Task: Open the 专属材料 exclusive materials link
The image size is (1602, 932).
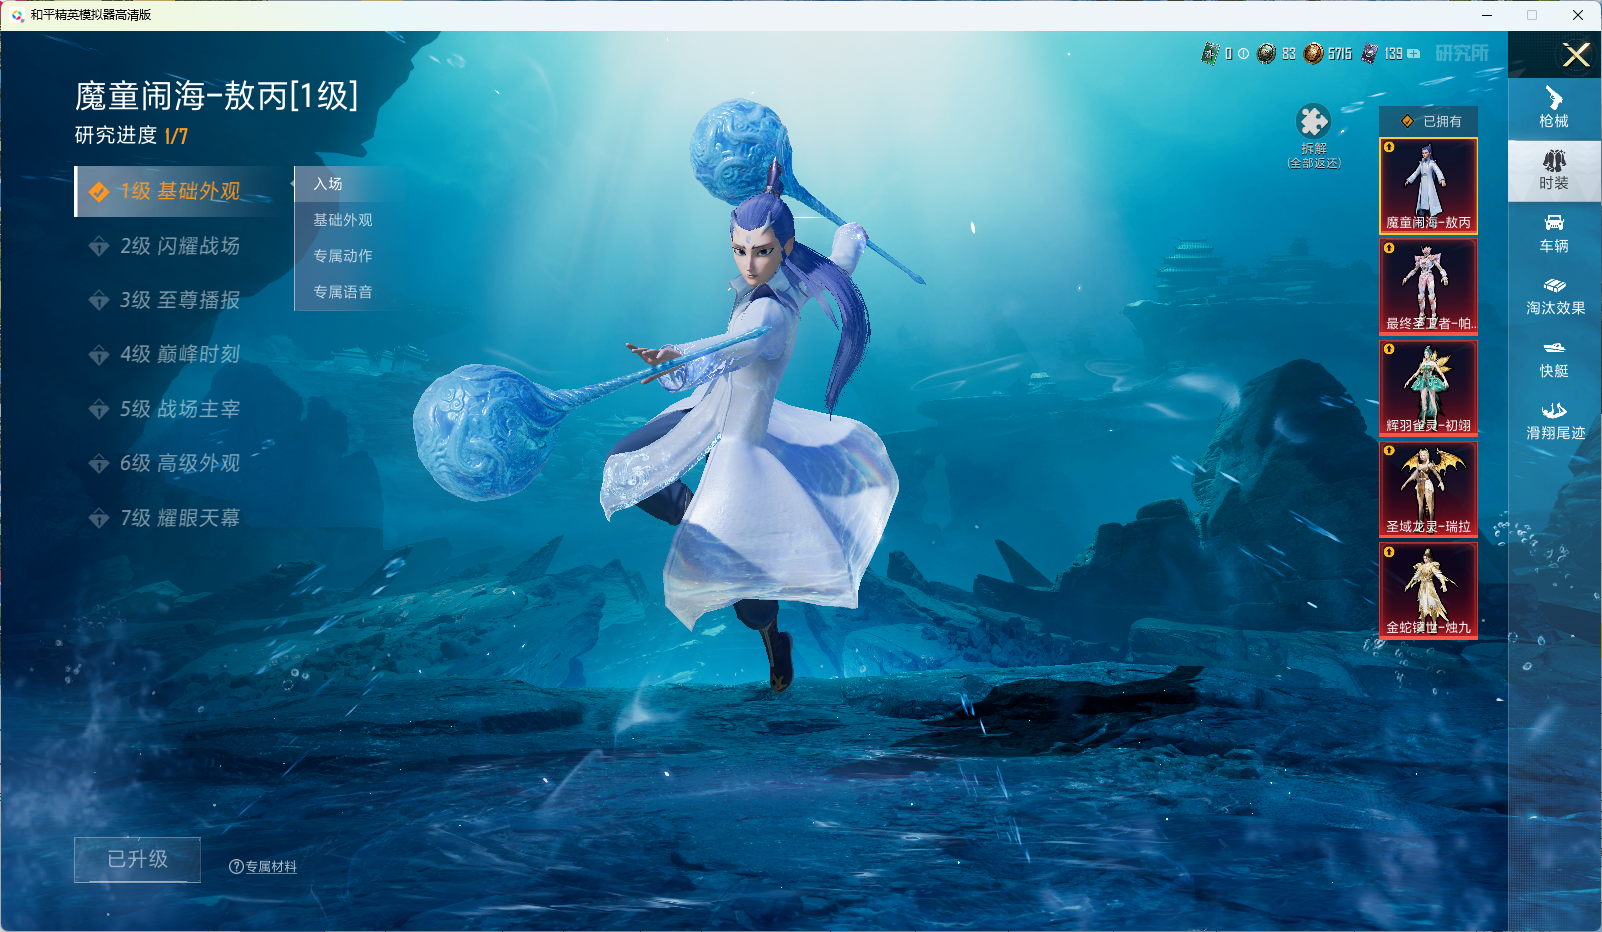Action: pos(271,867)
